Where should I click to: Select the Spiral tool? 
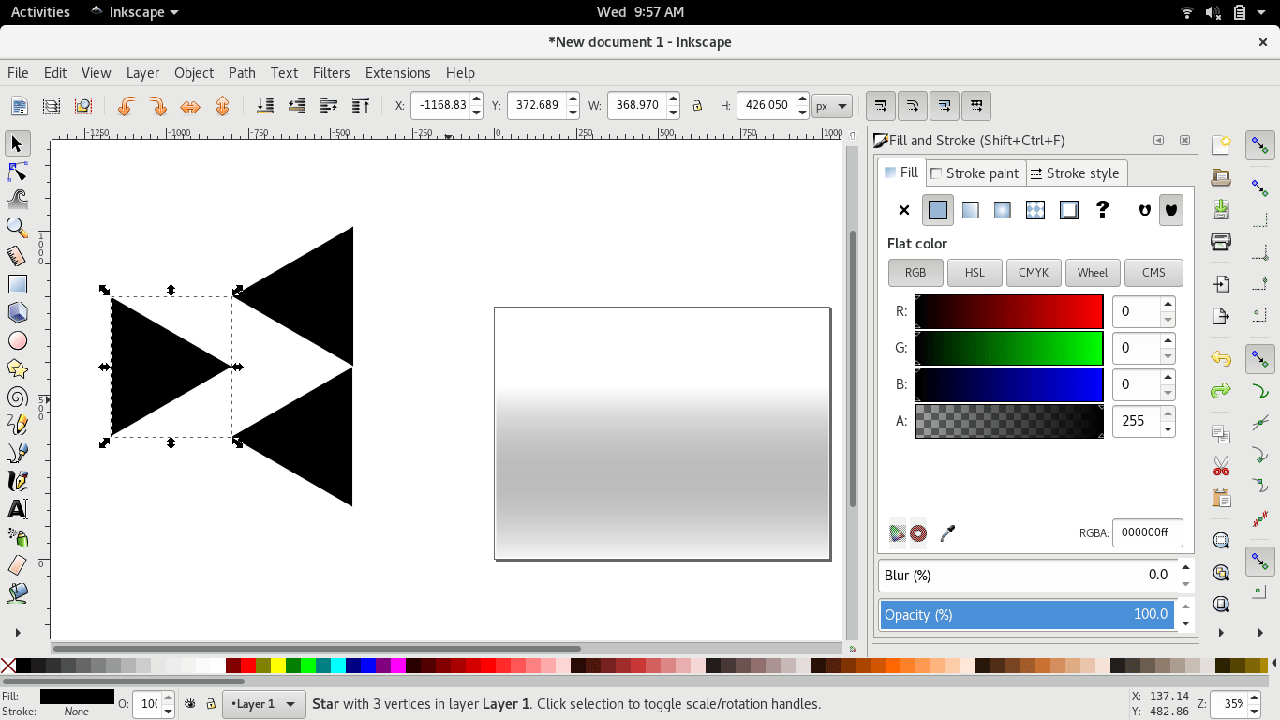(x=17, y=397)
